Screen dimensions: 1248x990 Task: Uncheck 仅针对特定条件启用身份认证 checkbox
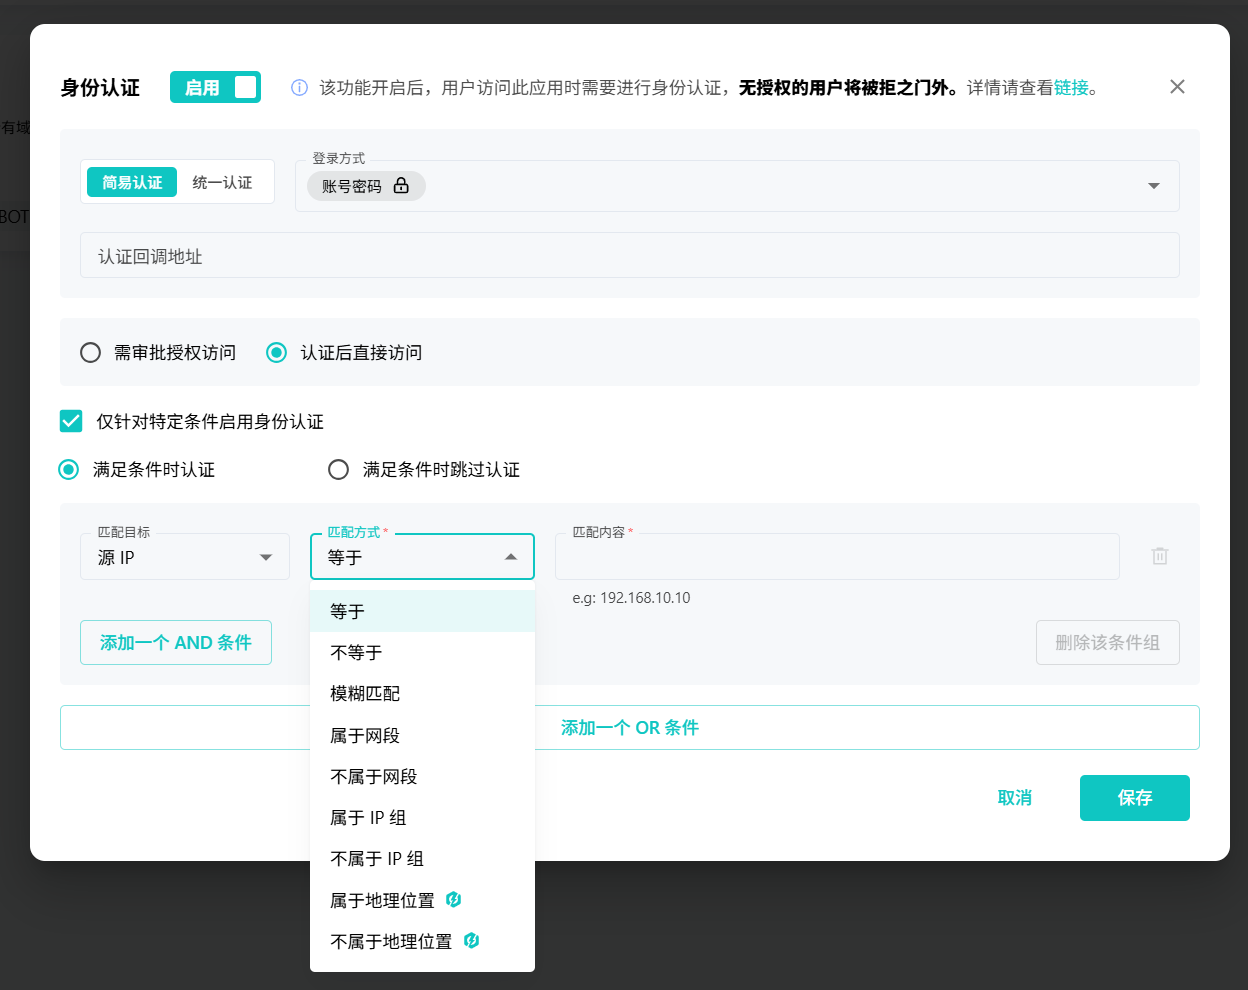pyautogui.click(x=71, y=421)
